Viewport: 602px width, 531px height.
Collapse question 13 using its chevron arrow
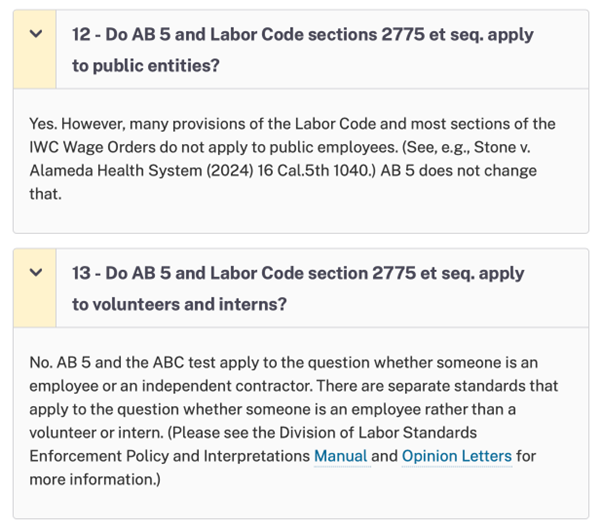point(36,273)
